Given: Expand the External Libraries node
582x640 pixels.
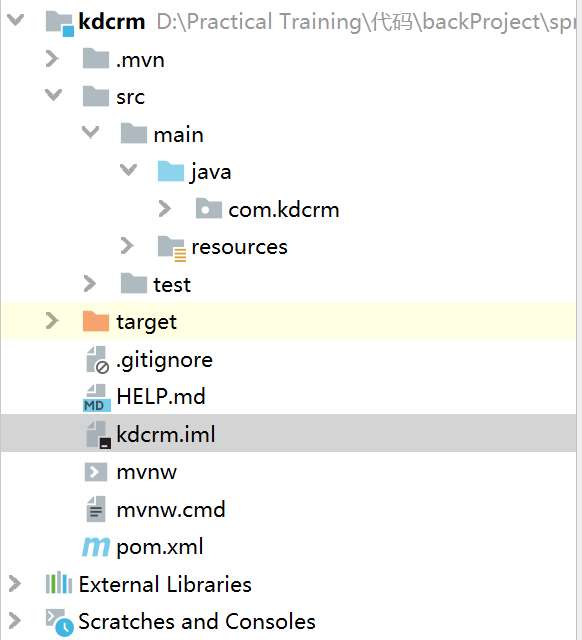Looking at the screenshot, I should [14, 584].
